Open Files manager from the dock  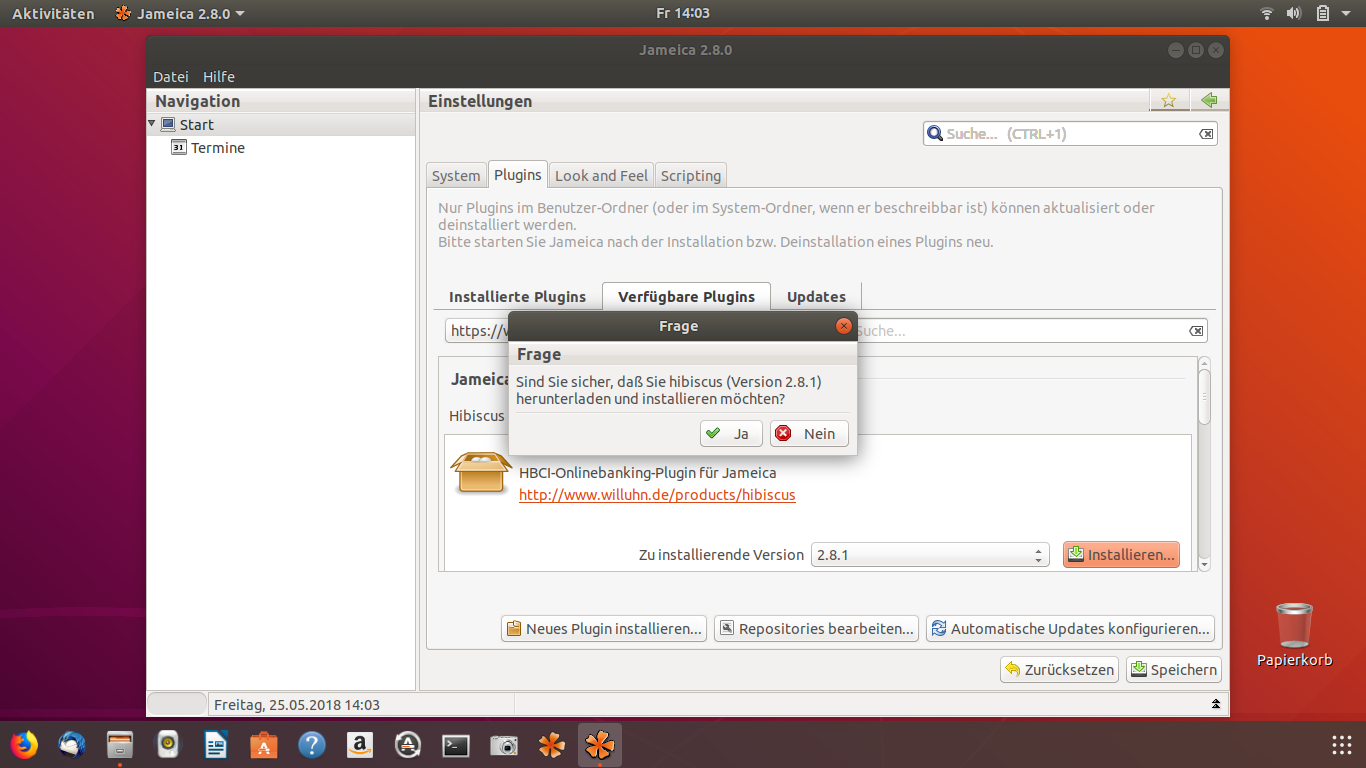120,745
